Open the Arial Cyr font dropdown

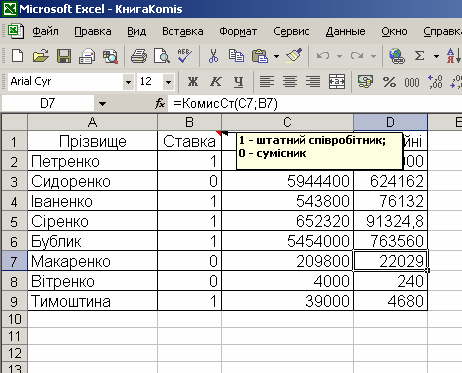click(128, 82)
